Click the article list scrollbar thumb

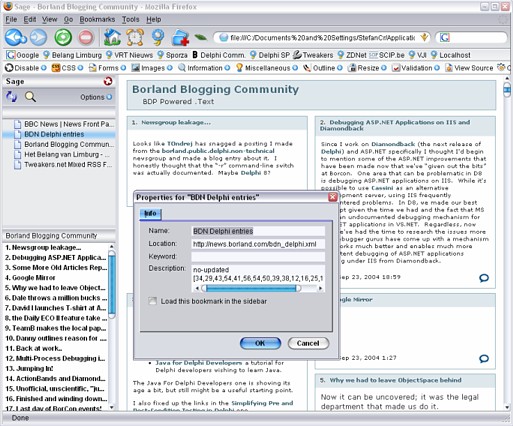[x=112, y=284]
